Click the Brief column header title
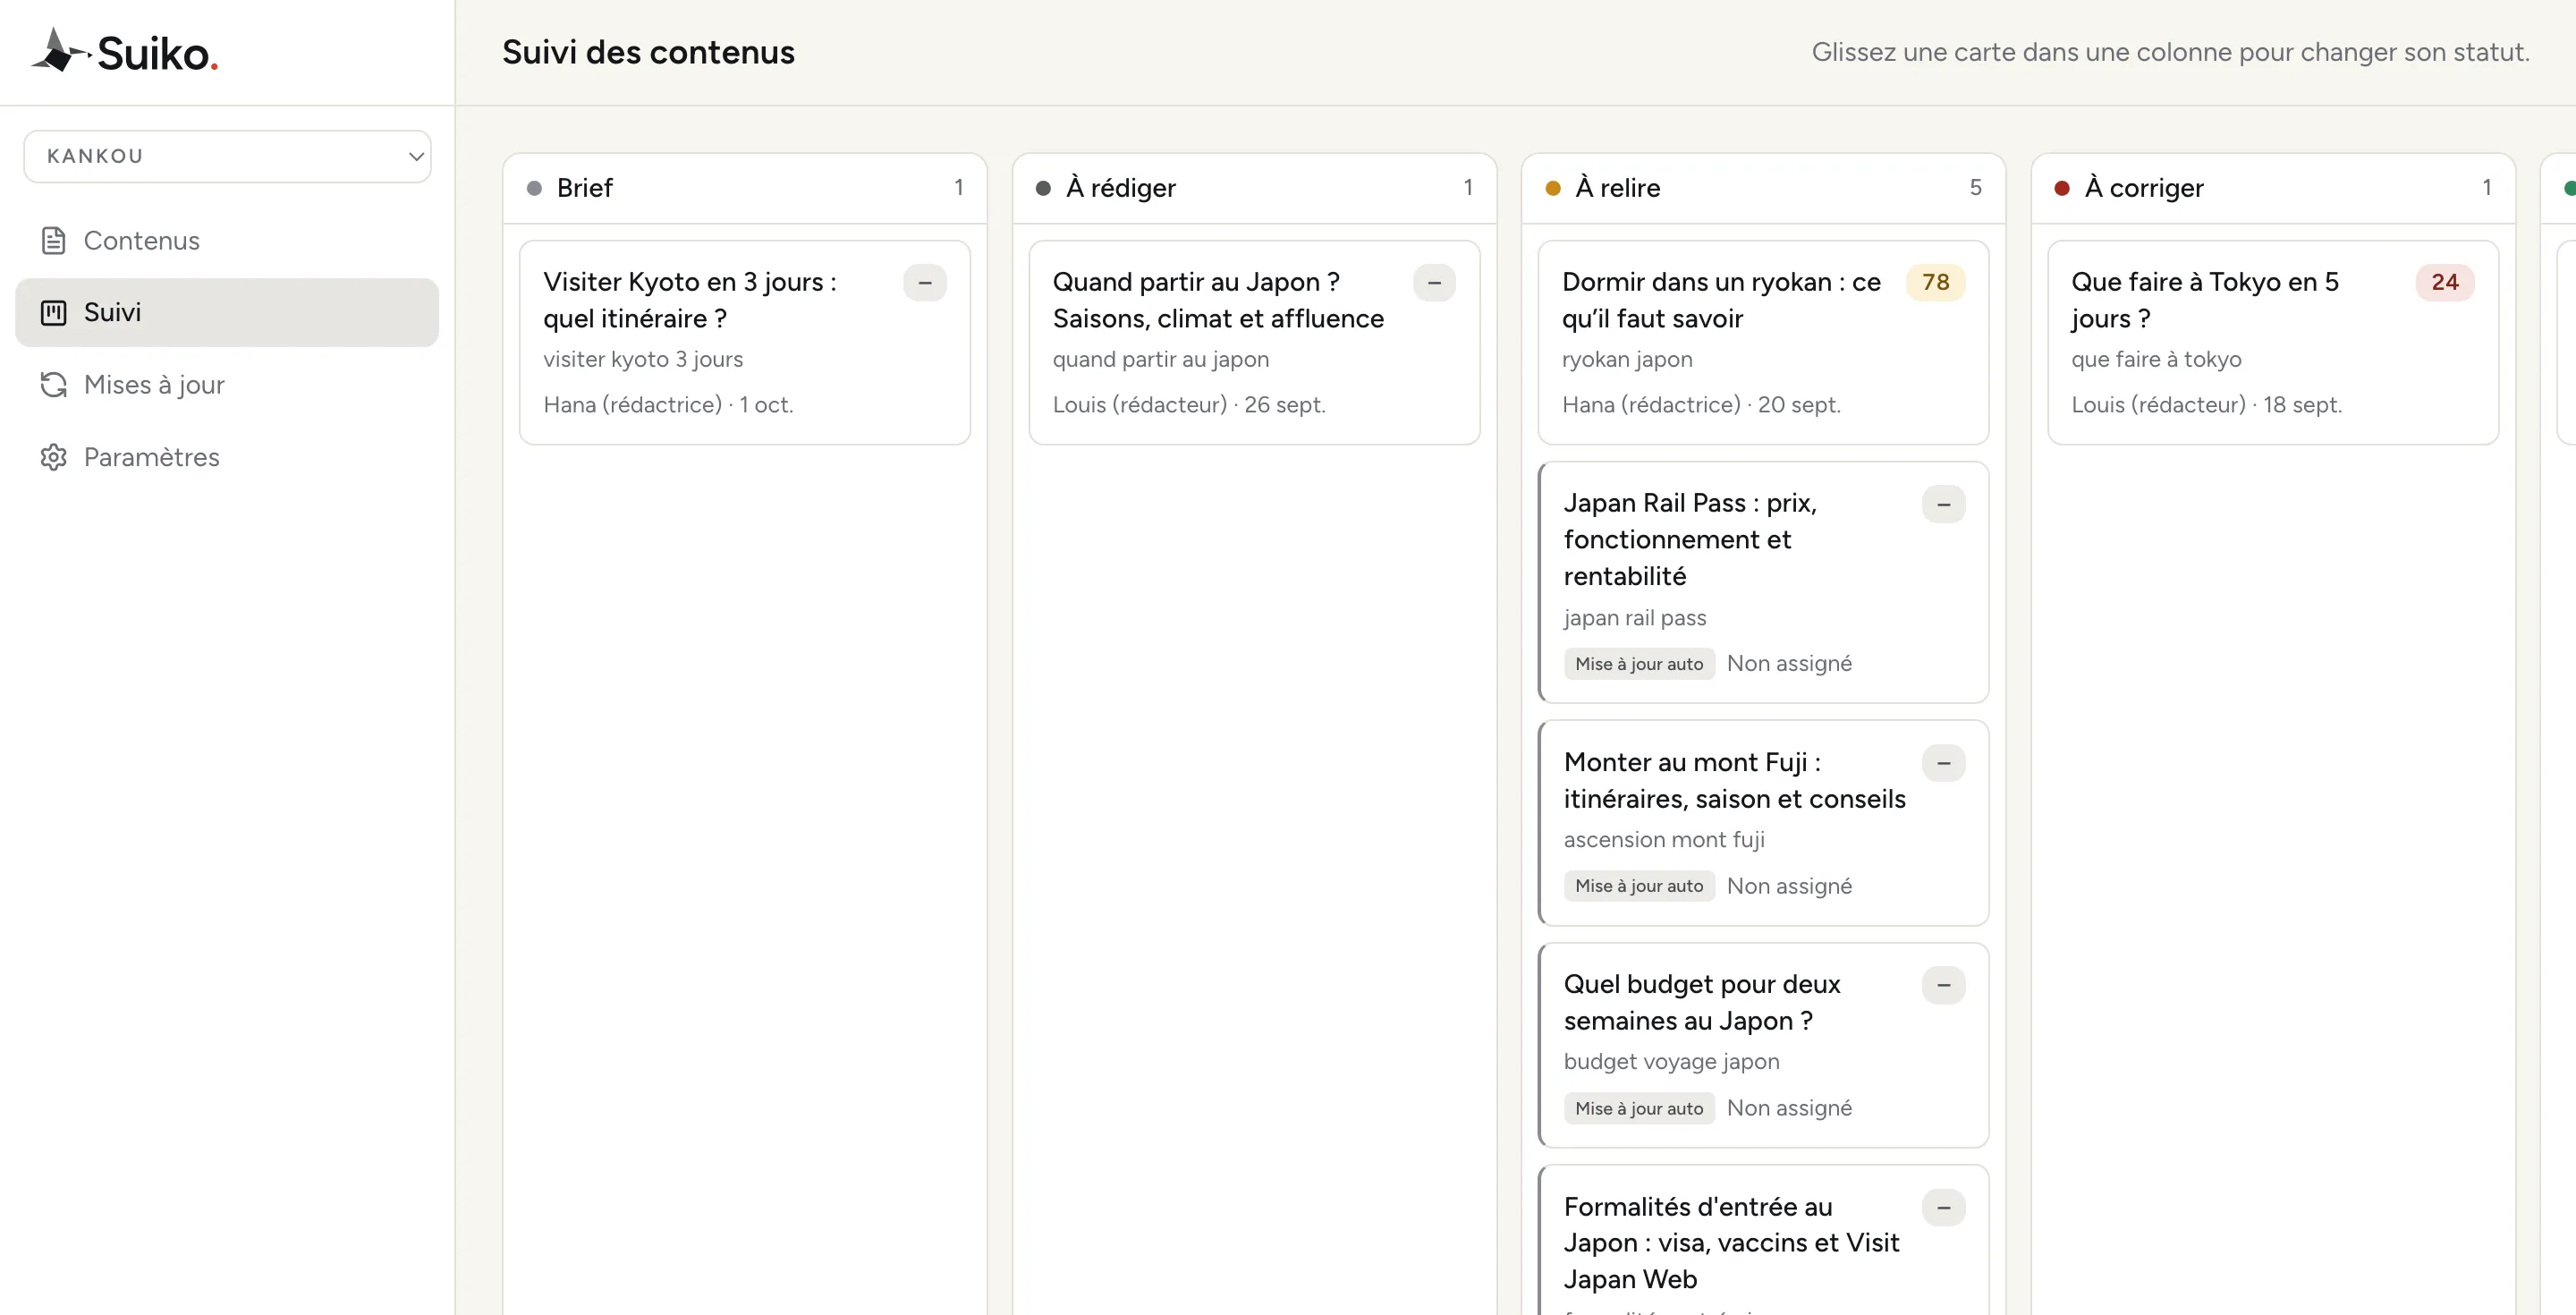Screen dimensions: 2576x1315 585,188
